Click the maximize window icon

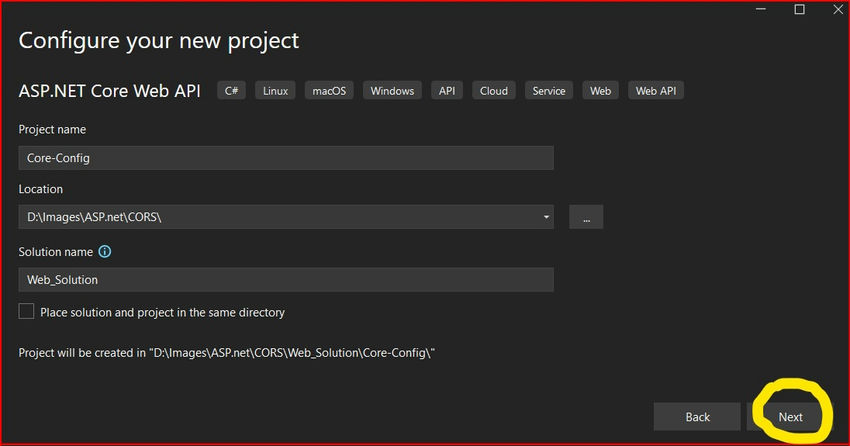click(799, 9)
